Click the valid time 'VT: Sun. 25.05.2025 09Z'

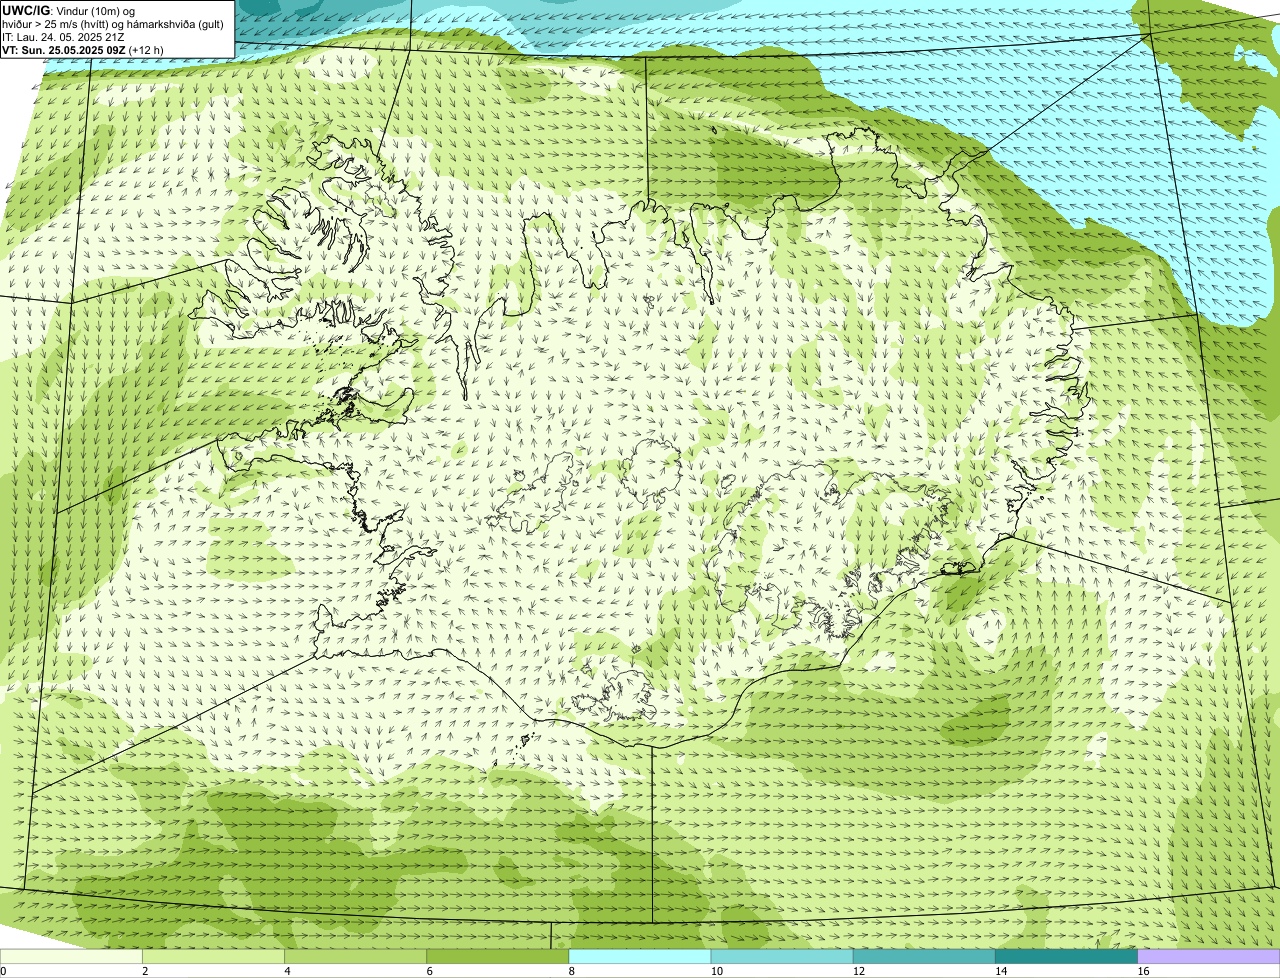click(x=64, y=49)
